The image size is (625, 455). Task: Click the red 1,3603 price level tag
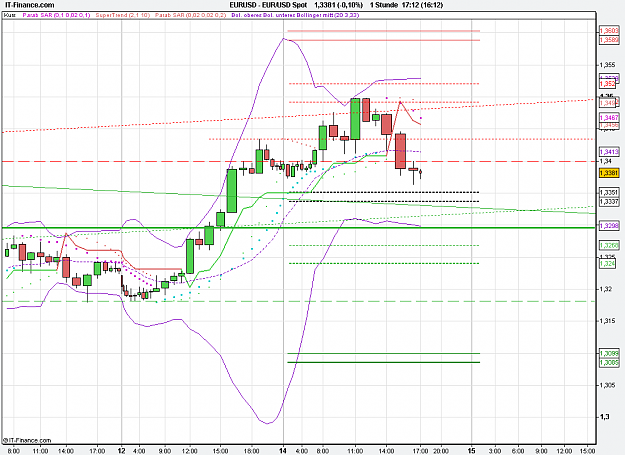click(x=609, y=31)
